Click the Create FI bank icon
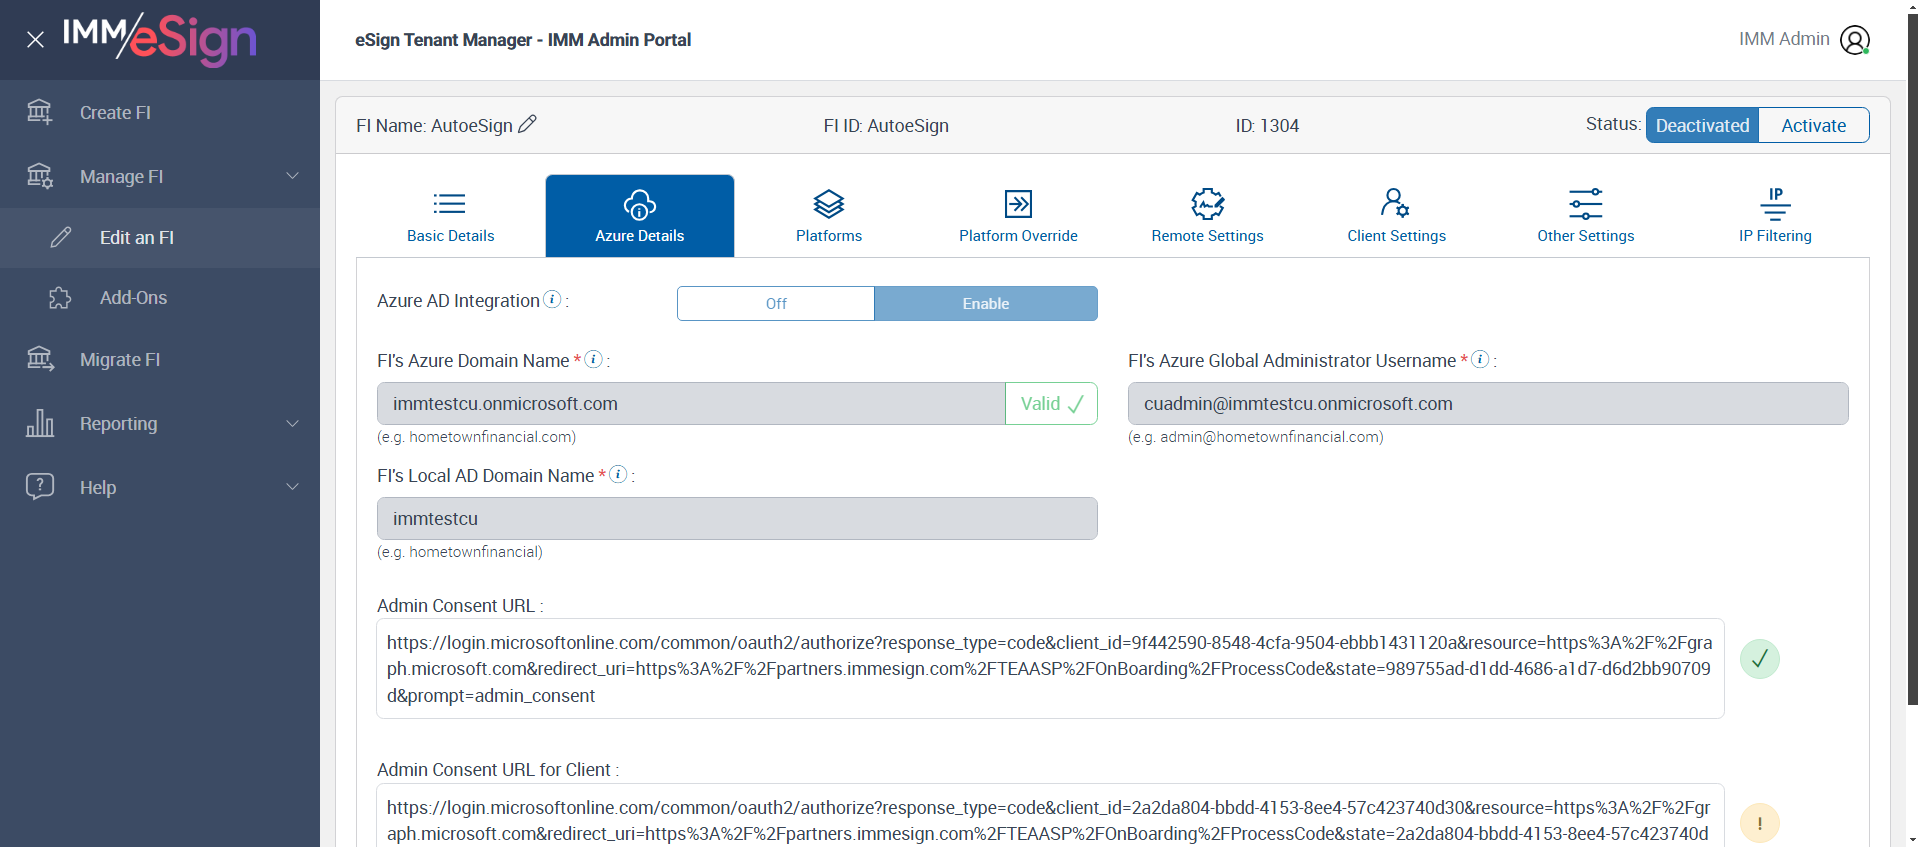 pos(39,112)
